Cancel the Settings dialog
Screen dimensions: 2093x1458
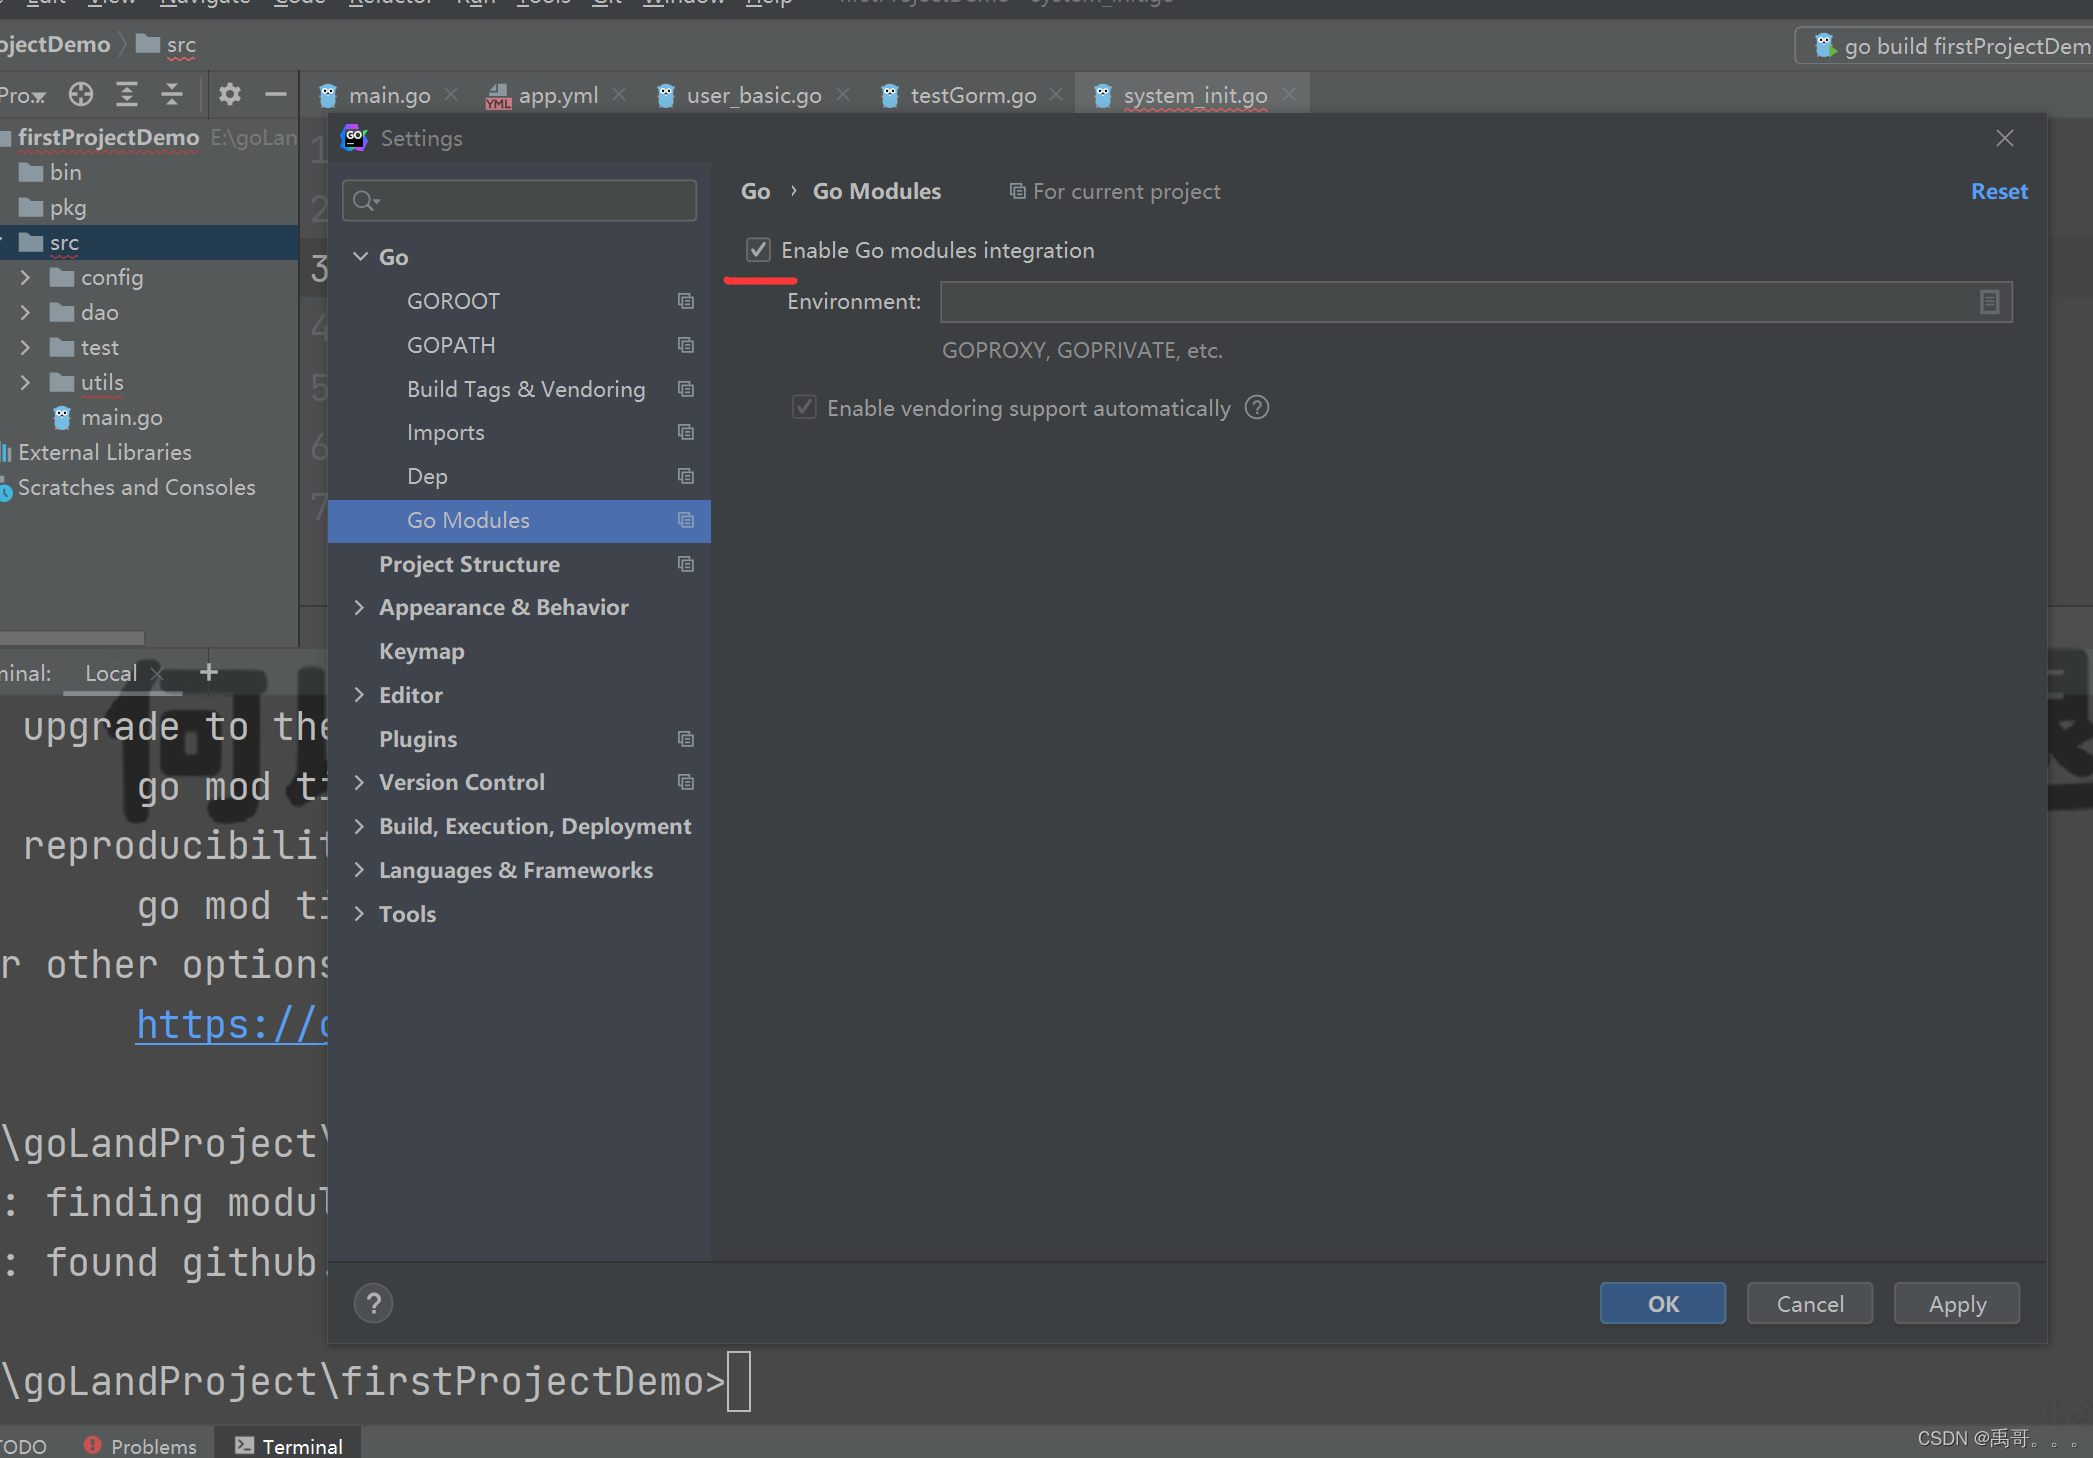click(1810, 1304)
